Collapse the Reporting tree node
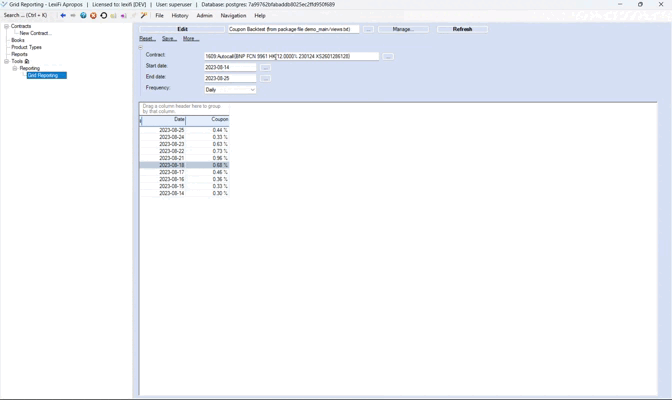 click(x=15, y=68)
